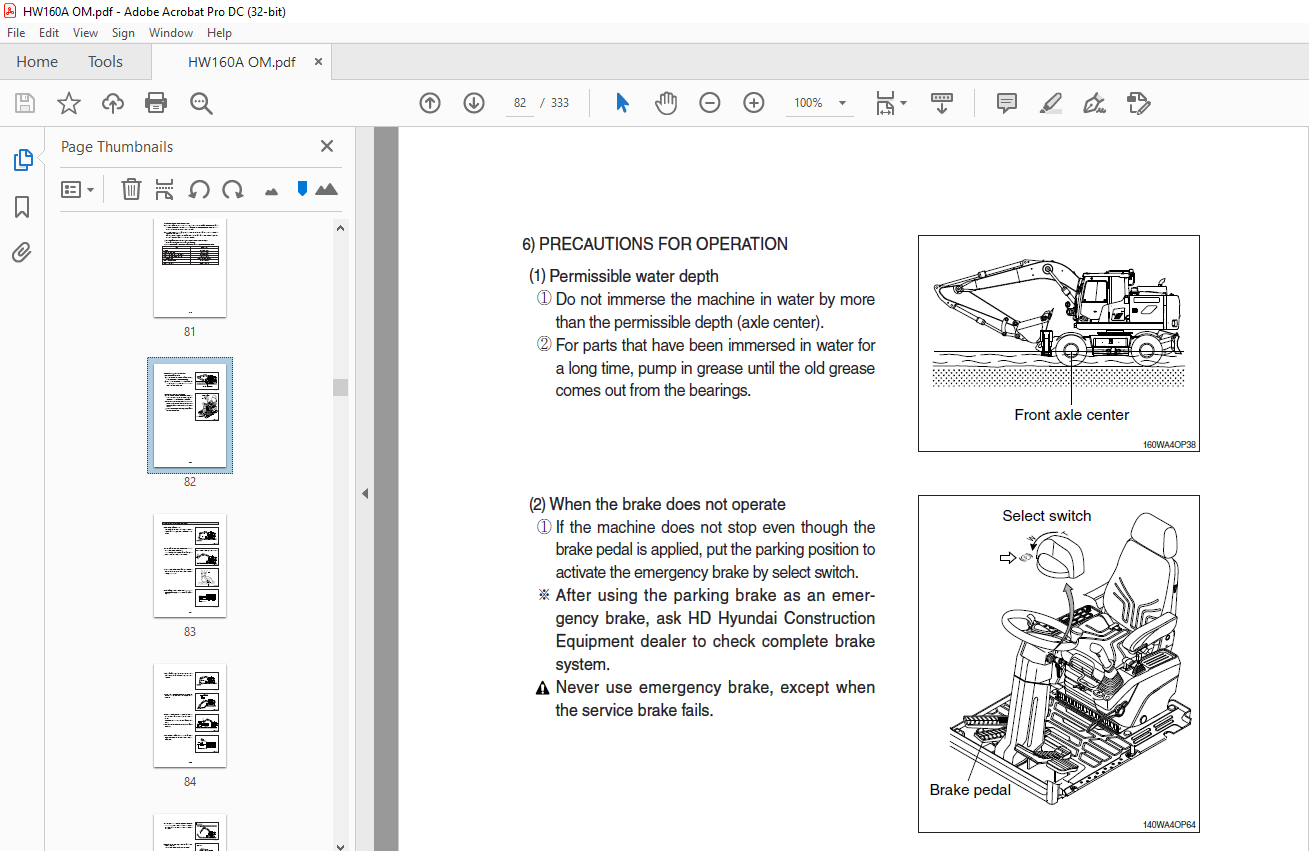1309x851 pixels.
Task: Go to previous page arrow
Action: (430, 103)
